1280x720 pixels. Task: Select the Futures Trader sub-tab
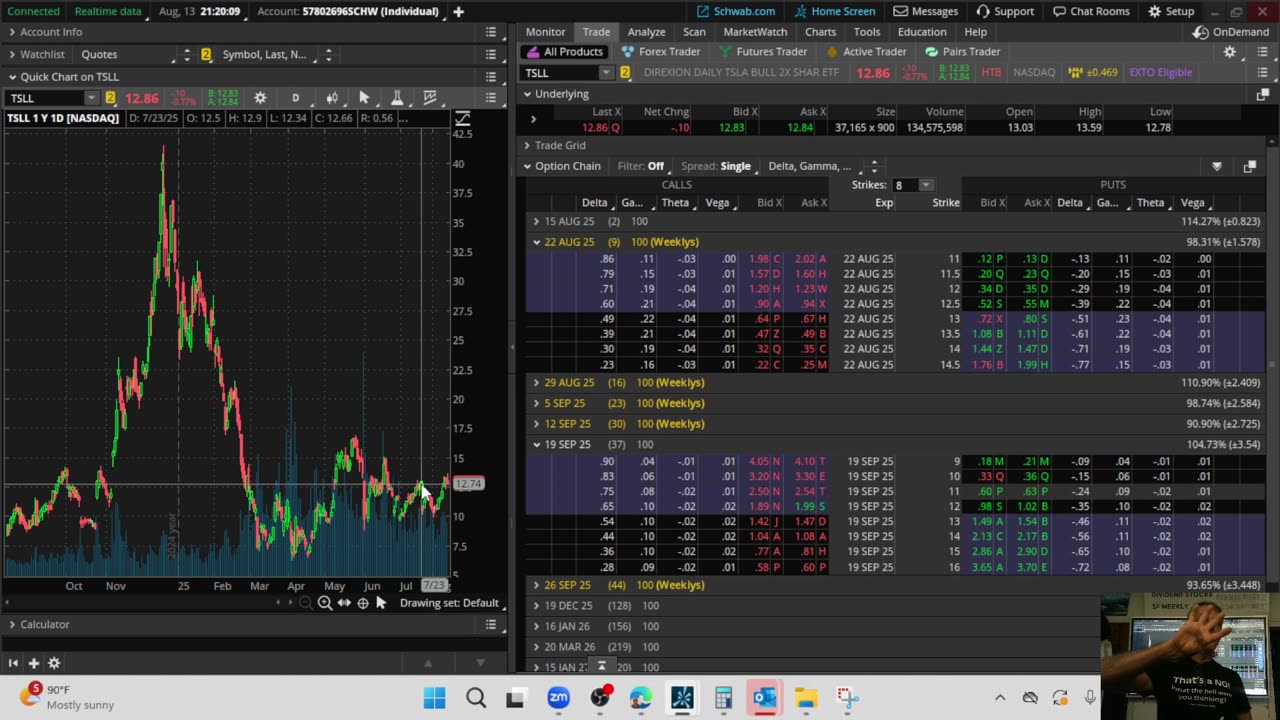[x=762, y=52]
